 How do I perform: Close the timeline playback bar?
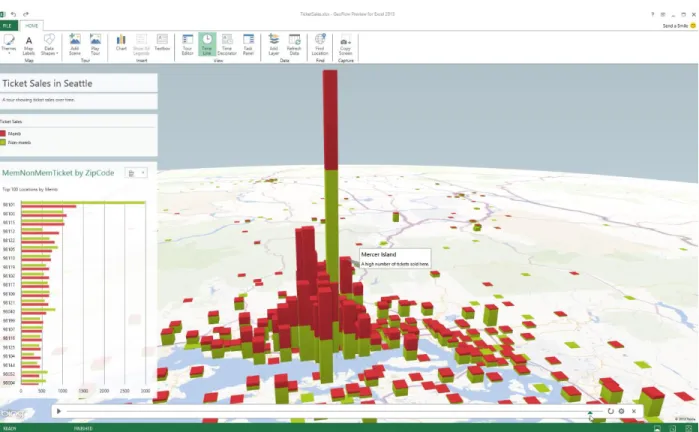click(633, 411)
